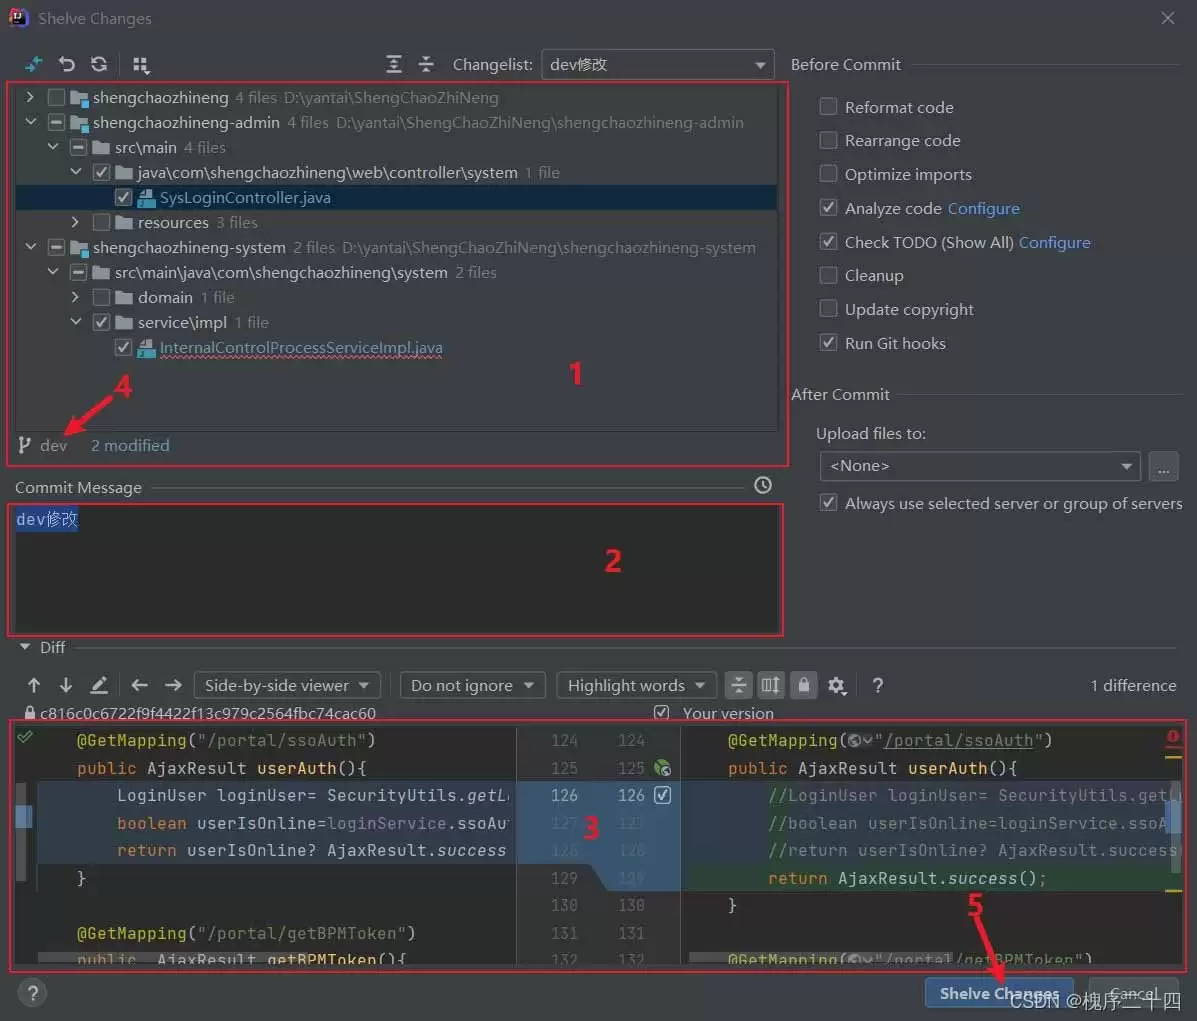Select SysLoginController.java in the file tree
Screen dimensions: 1197x1021
[245, 198]
